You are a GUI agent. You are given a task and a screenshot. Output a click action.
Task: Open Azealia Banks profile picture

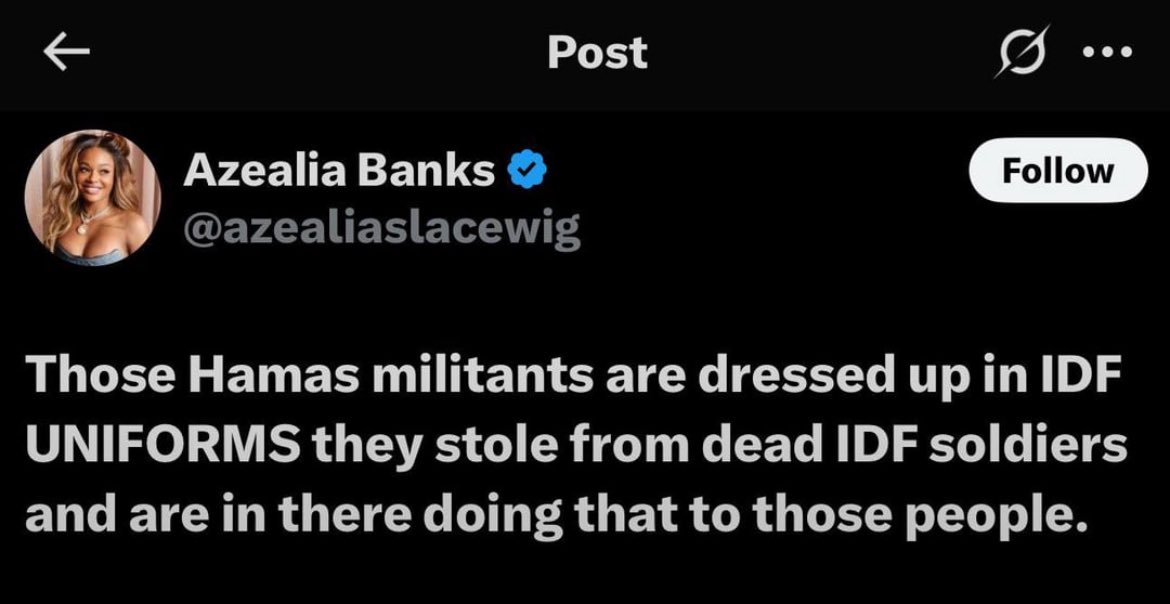point(93,198)
